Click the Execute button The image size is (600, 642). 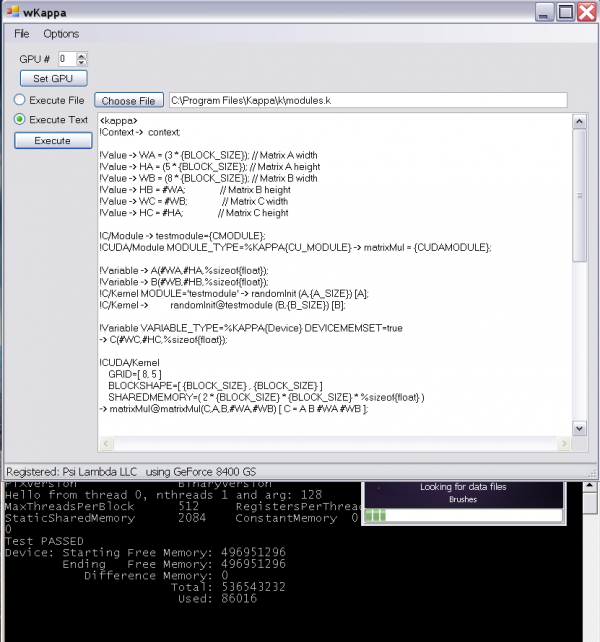coord(53,140)
